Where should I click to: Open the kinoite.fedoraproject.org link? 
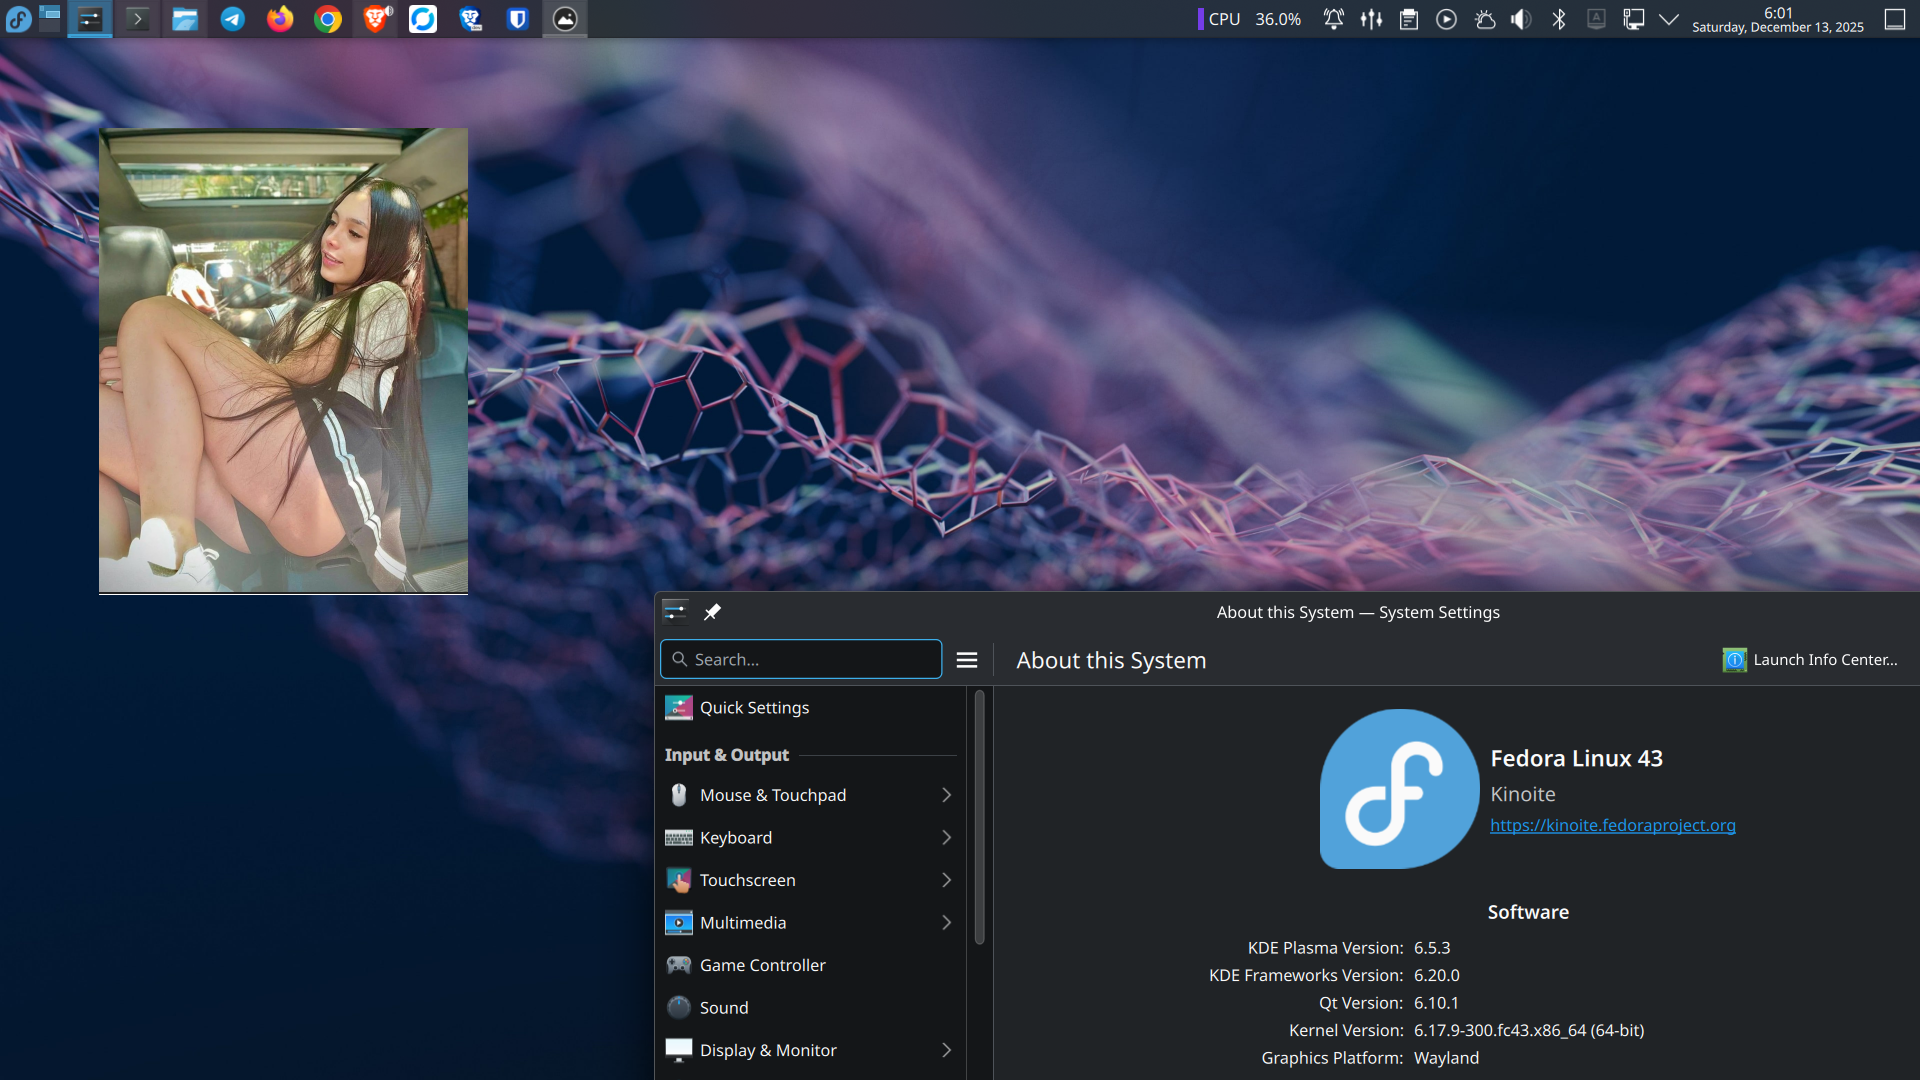1612,825
